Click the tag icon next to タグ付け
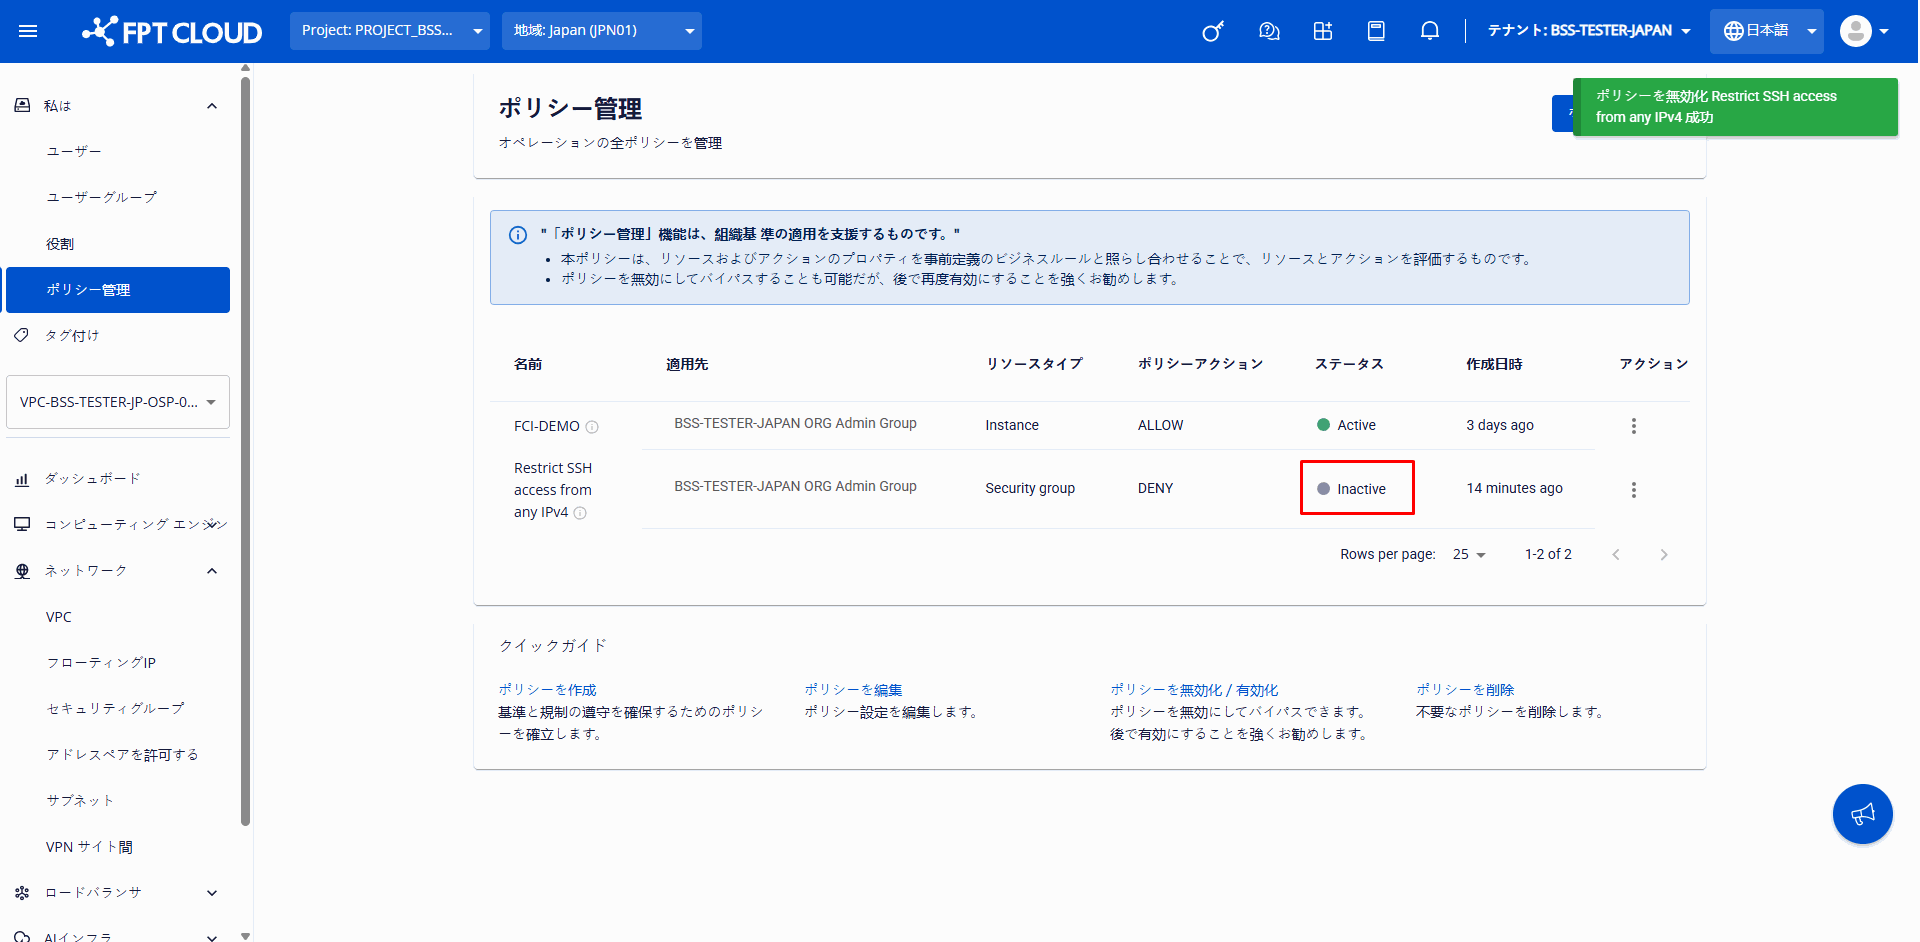Image resolution: width=1920 pixels, height=942 pixels. pyautogui.click(x=21, y=335)
